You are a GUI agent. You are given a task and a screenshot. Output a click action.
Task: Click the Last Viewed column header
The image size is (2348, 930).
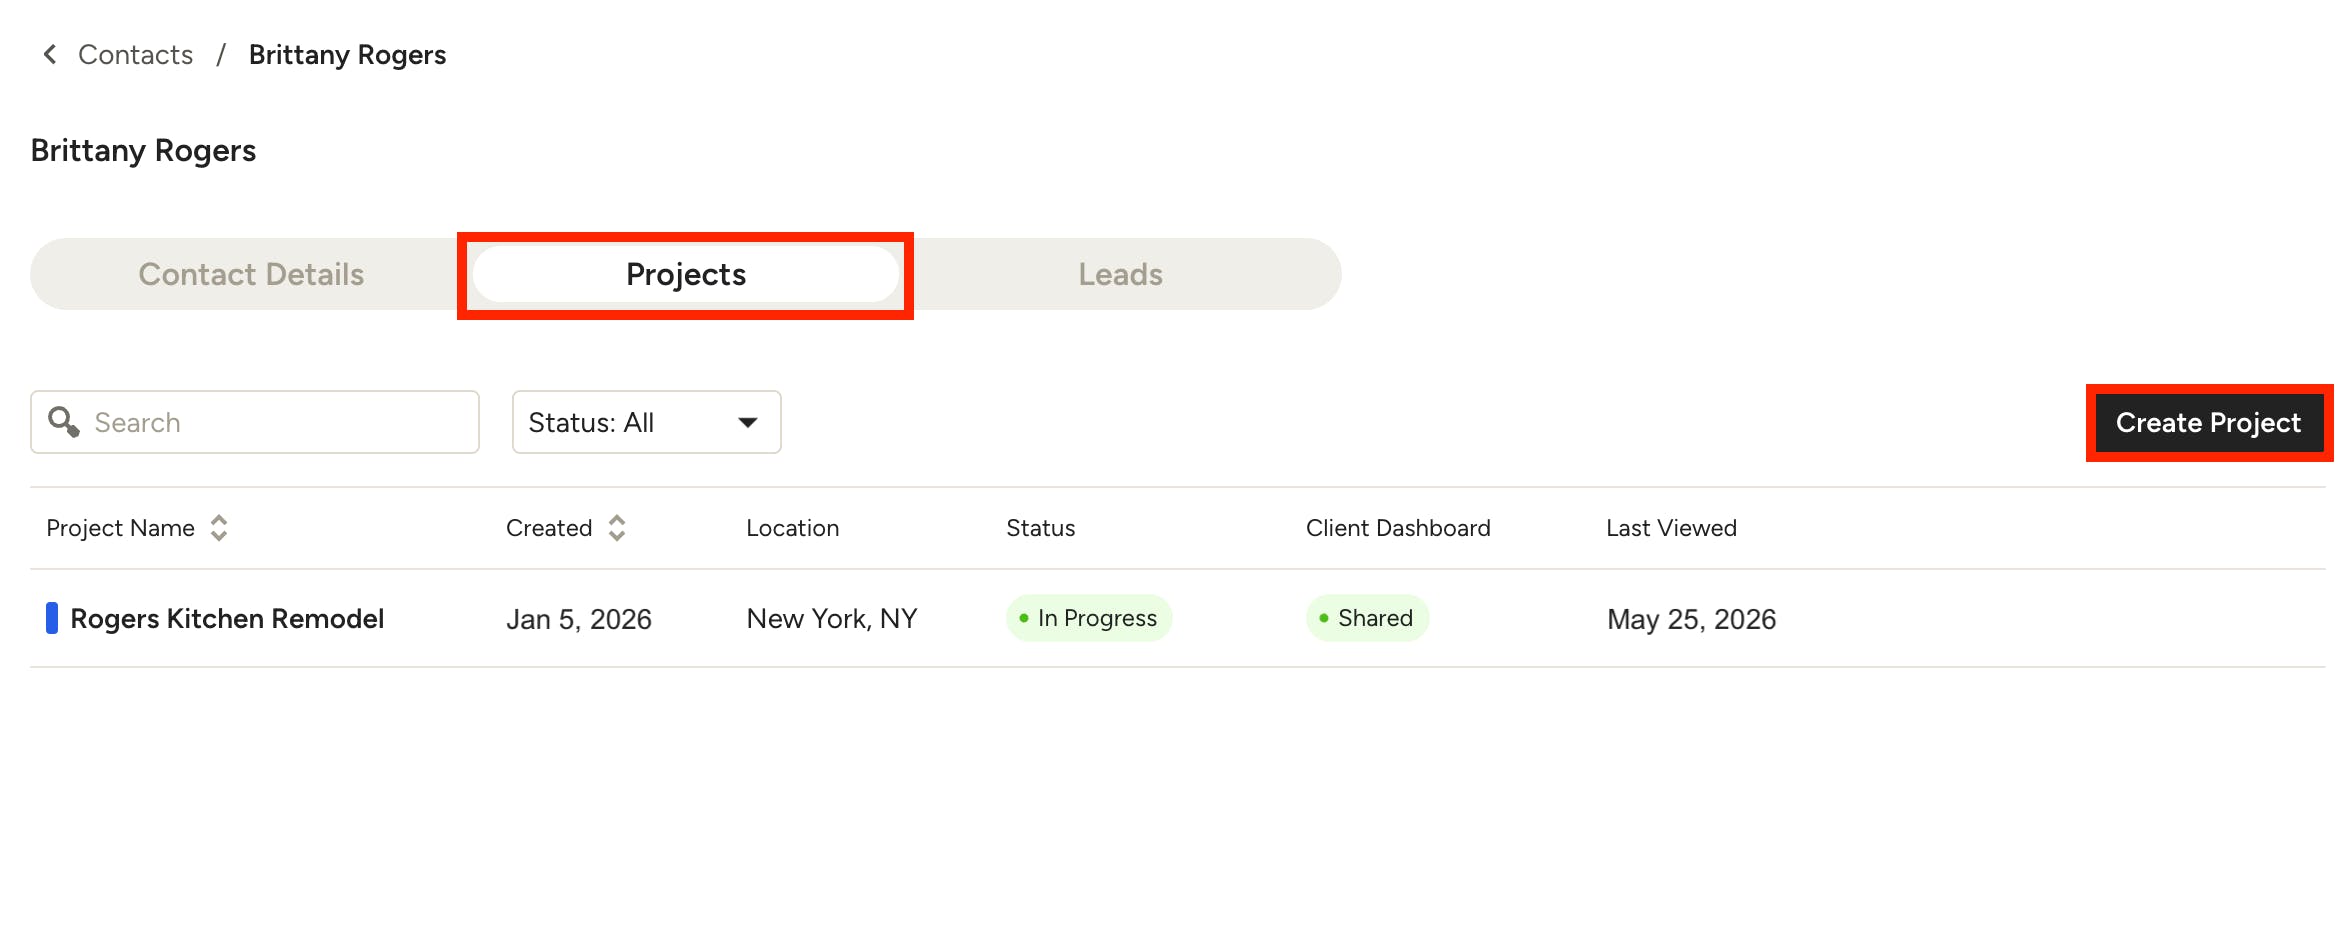[x=1671, y=528]
